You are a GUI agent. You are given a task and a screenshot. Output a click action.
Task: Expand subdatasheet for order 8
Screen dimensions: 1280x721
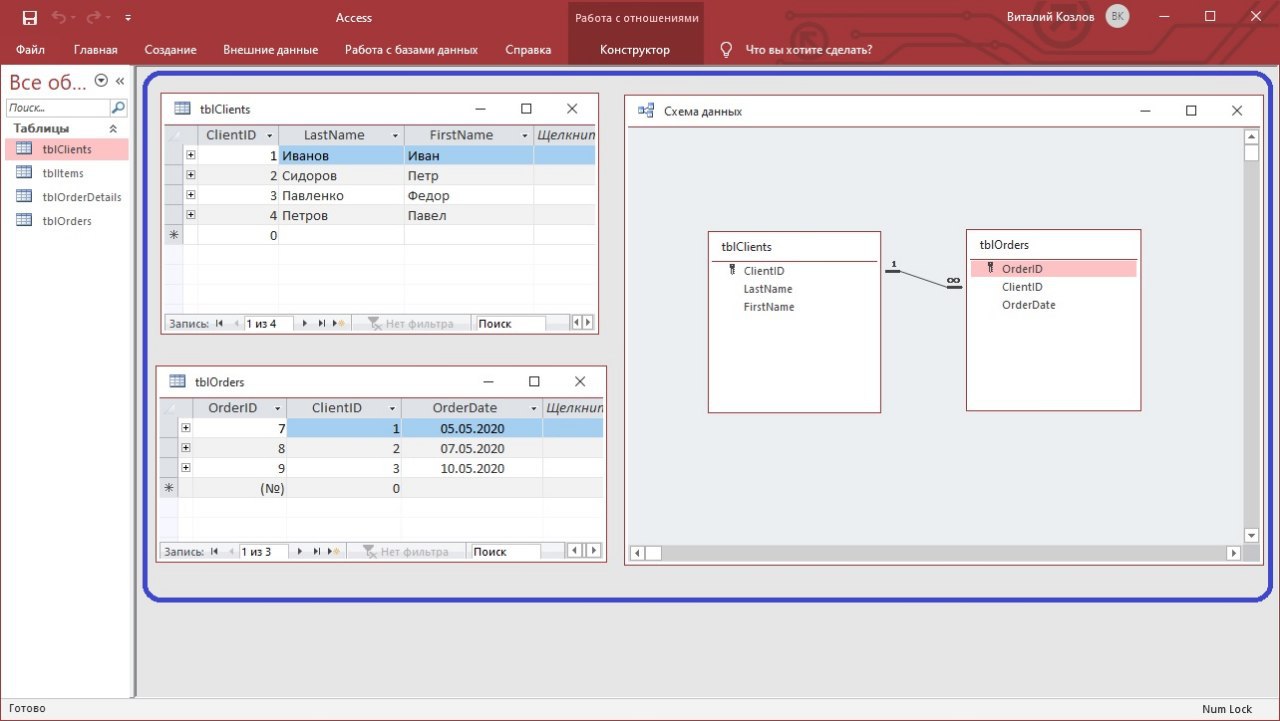[186, 448]
